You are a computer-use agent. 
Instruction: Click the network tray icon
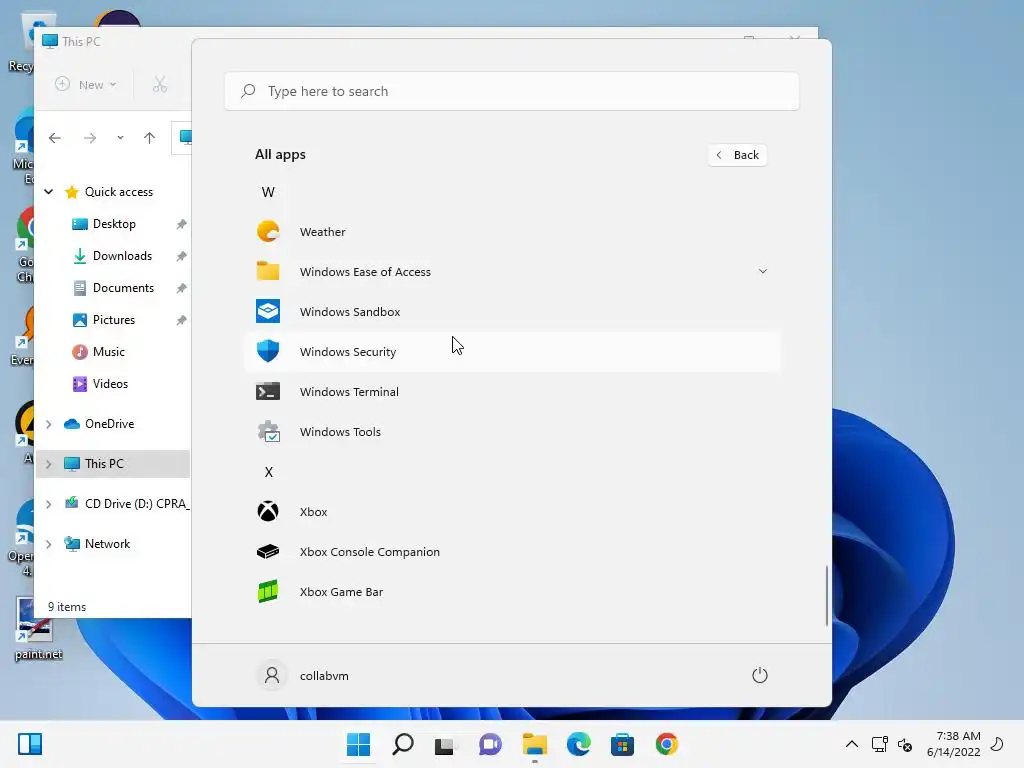tap(879, 744)
